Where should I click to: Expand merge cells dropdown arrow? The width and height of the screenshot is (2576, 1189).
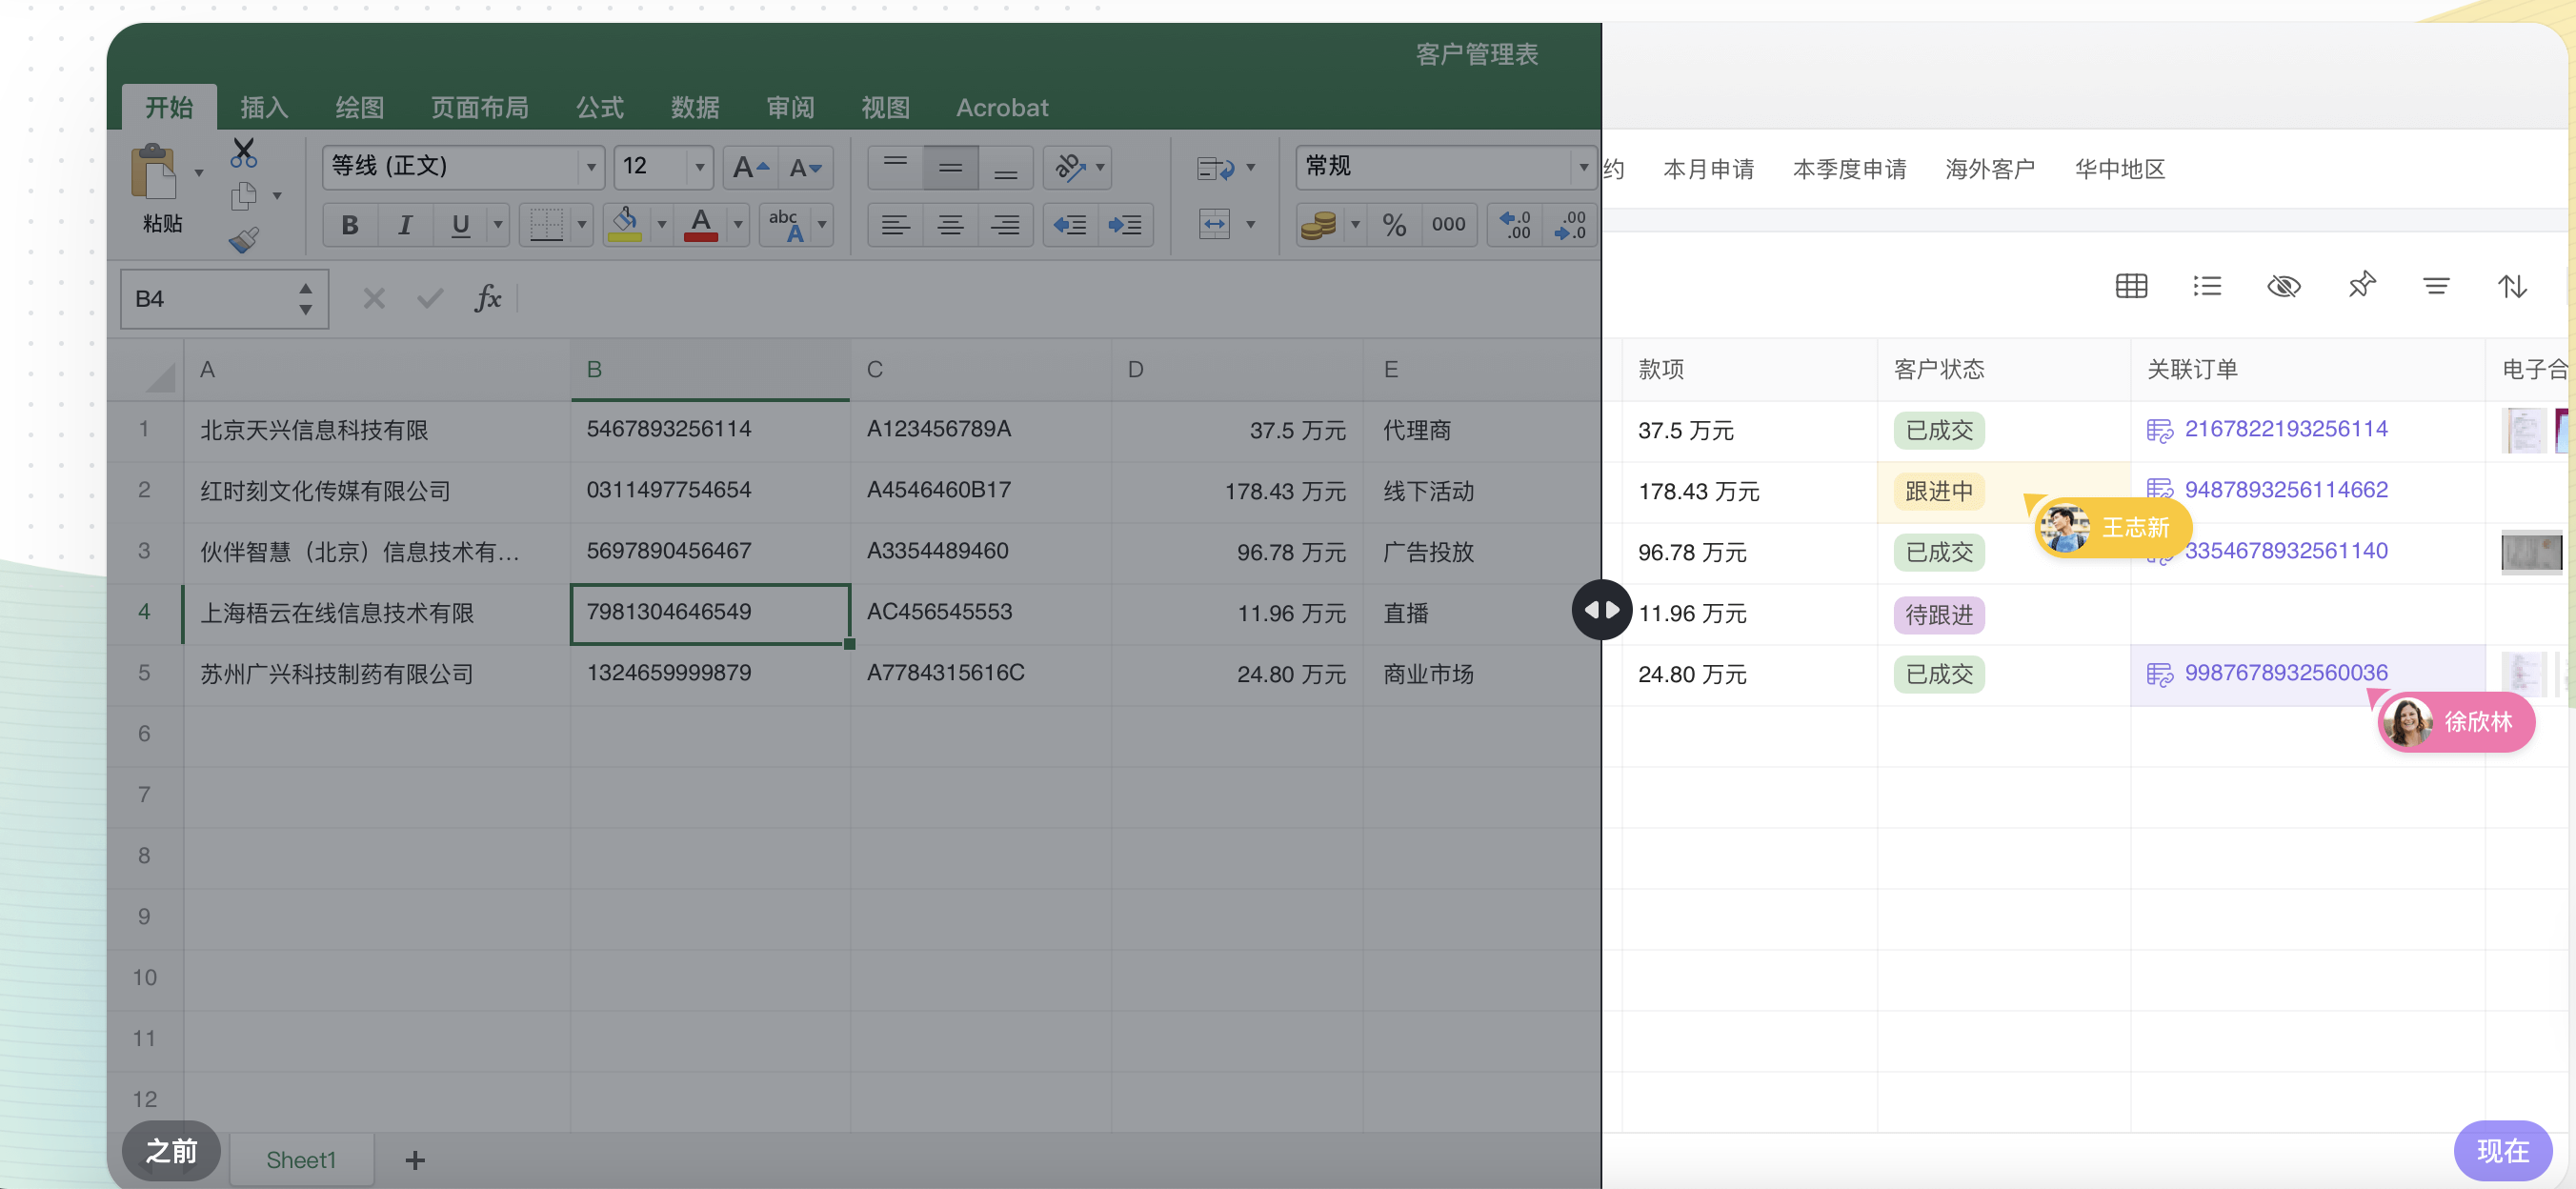(x=1250, y=225)
